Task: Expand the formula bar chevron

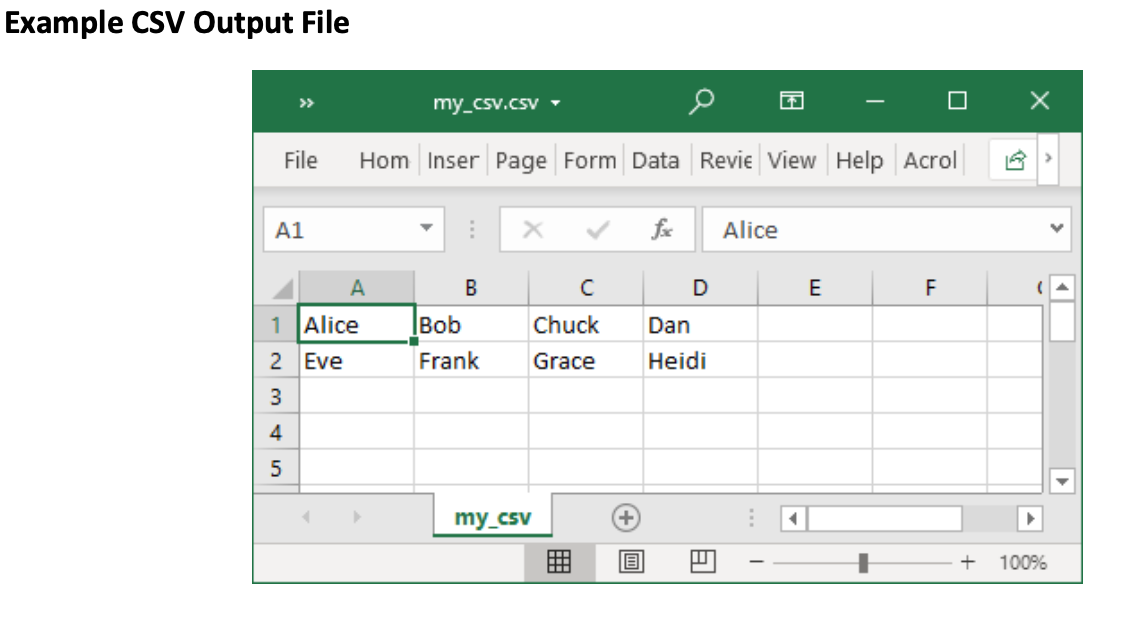Action: tap(1056, 228)
